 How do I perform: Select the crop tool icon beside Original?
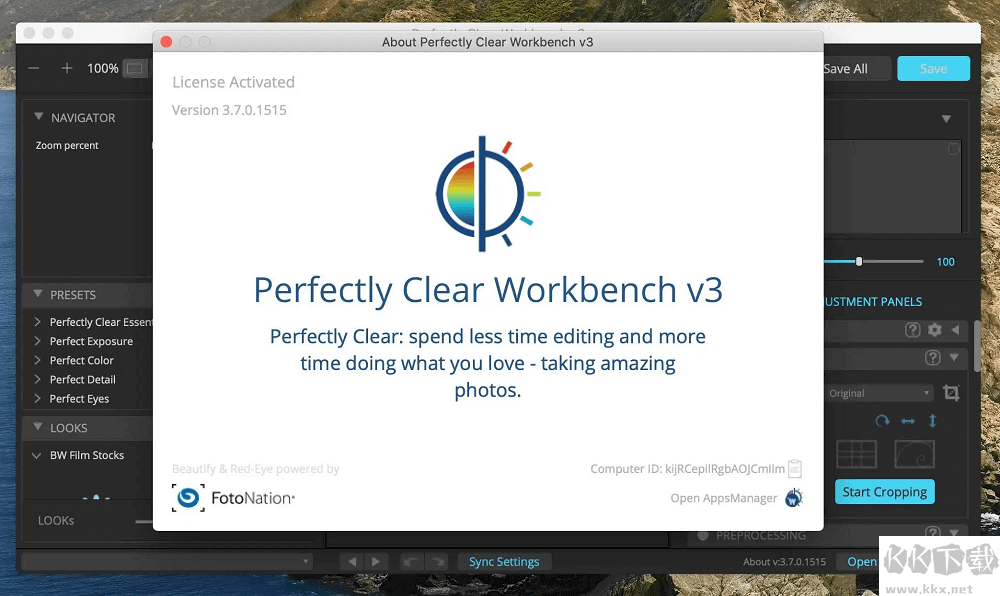click(x=951, y=393)
